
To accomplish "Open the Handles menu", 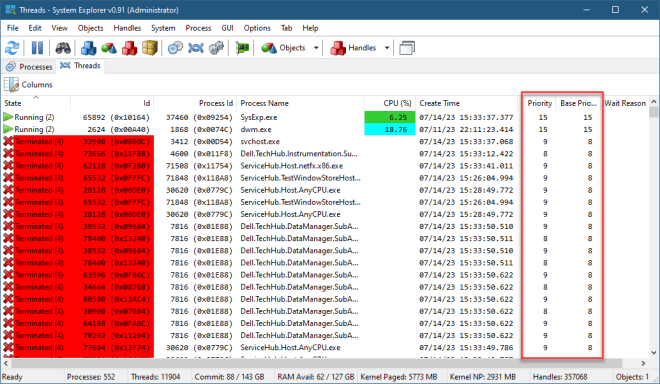I will 127,28.
